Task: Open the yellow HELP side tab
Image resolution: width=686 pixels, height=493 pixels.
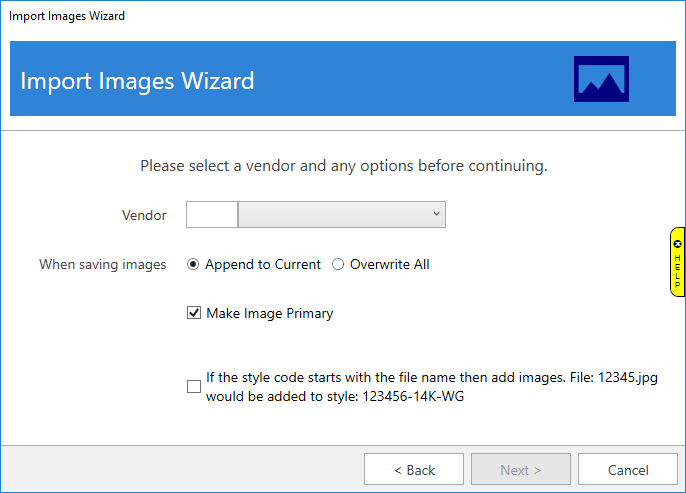Action: (677, 268)
